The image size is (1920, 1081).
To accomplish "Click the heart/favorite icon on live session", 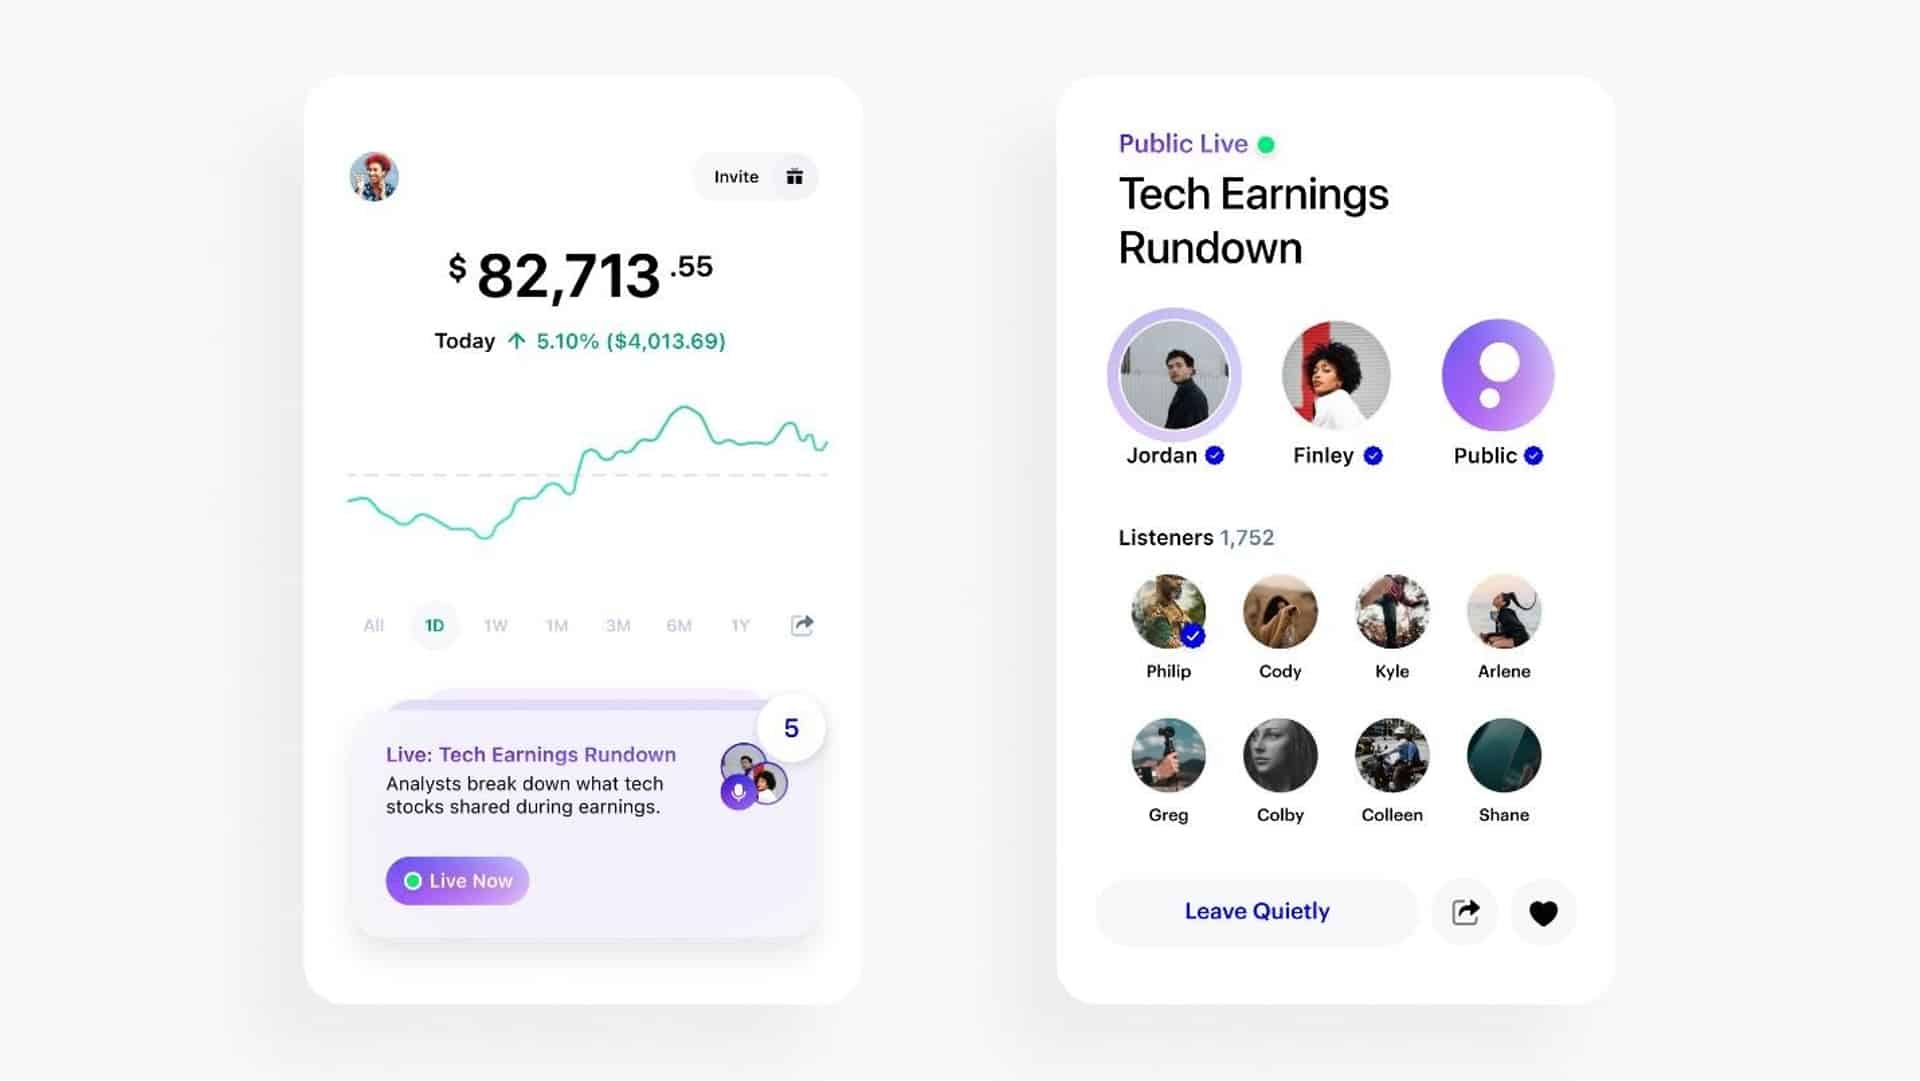I will [1543, 911].
